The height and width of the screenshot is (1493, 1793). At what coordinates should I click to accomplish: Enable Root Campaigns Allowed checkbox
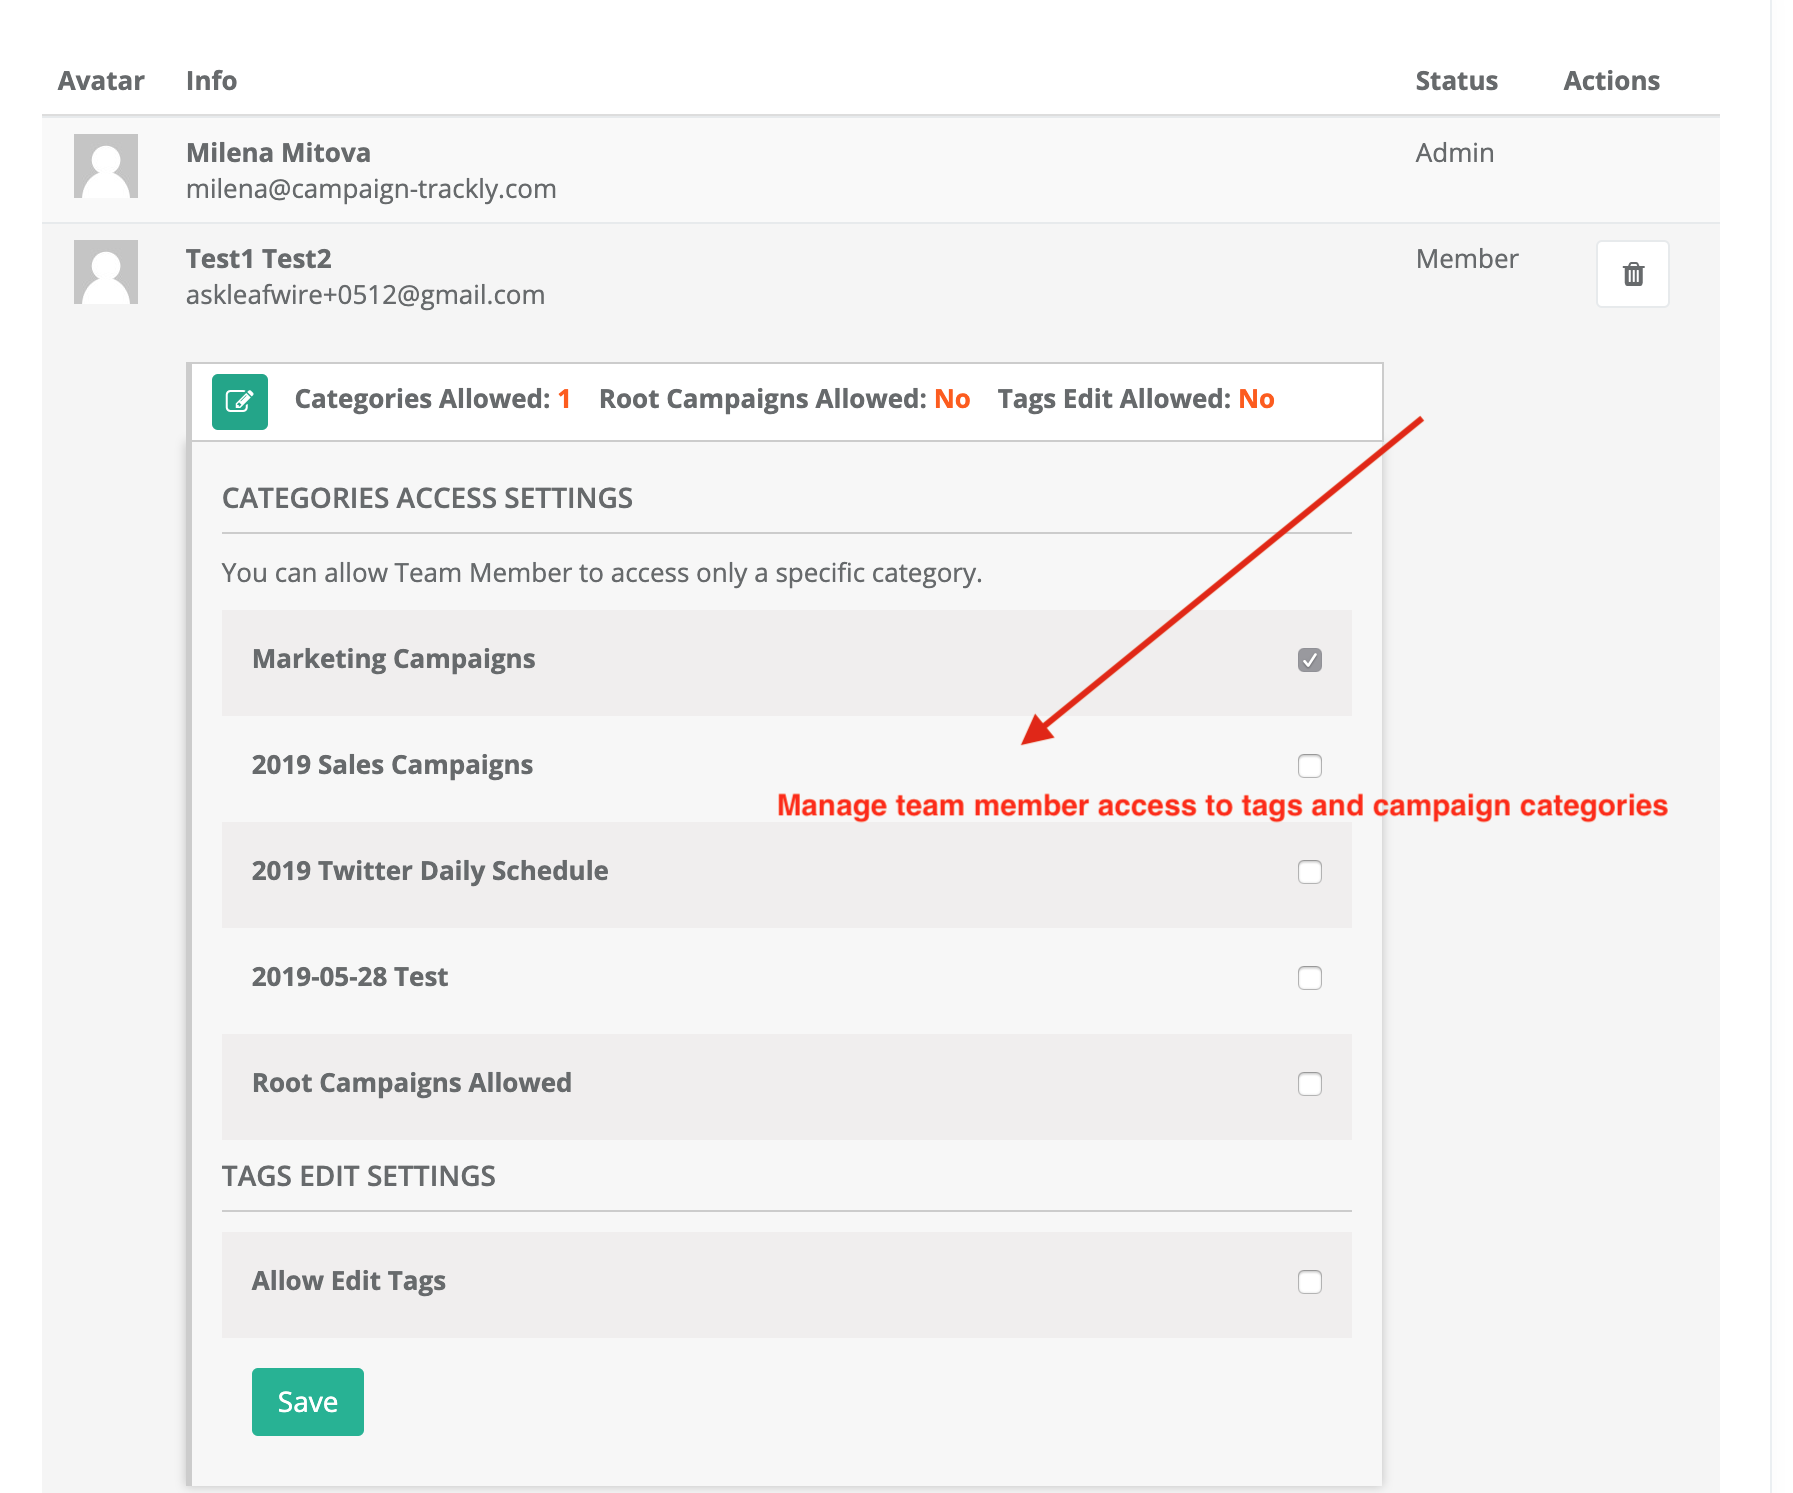[x=1310, y=1084]
